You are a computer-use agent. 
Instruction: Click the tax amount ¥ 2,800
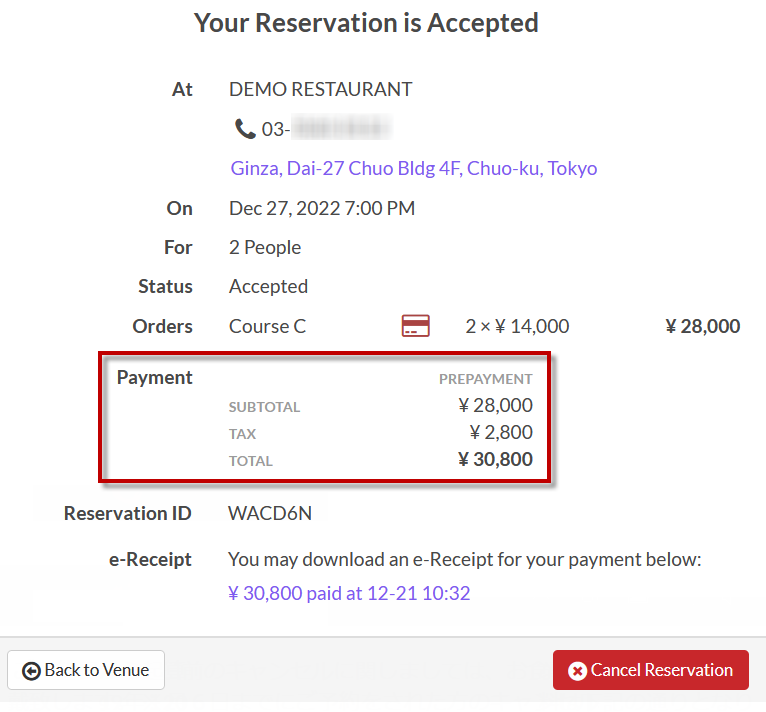tap(501, 433)
